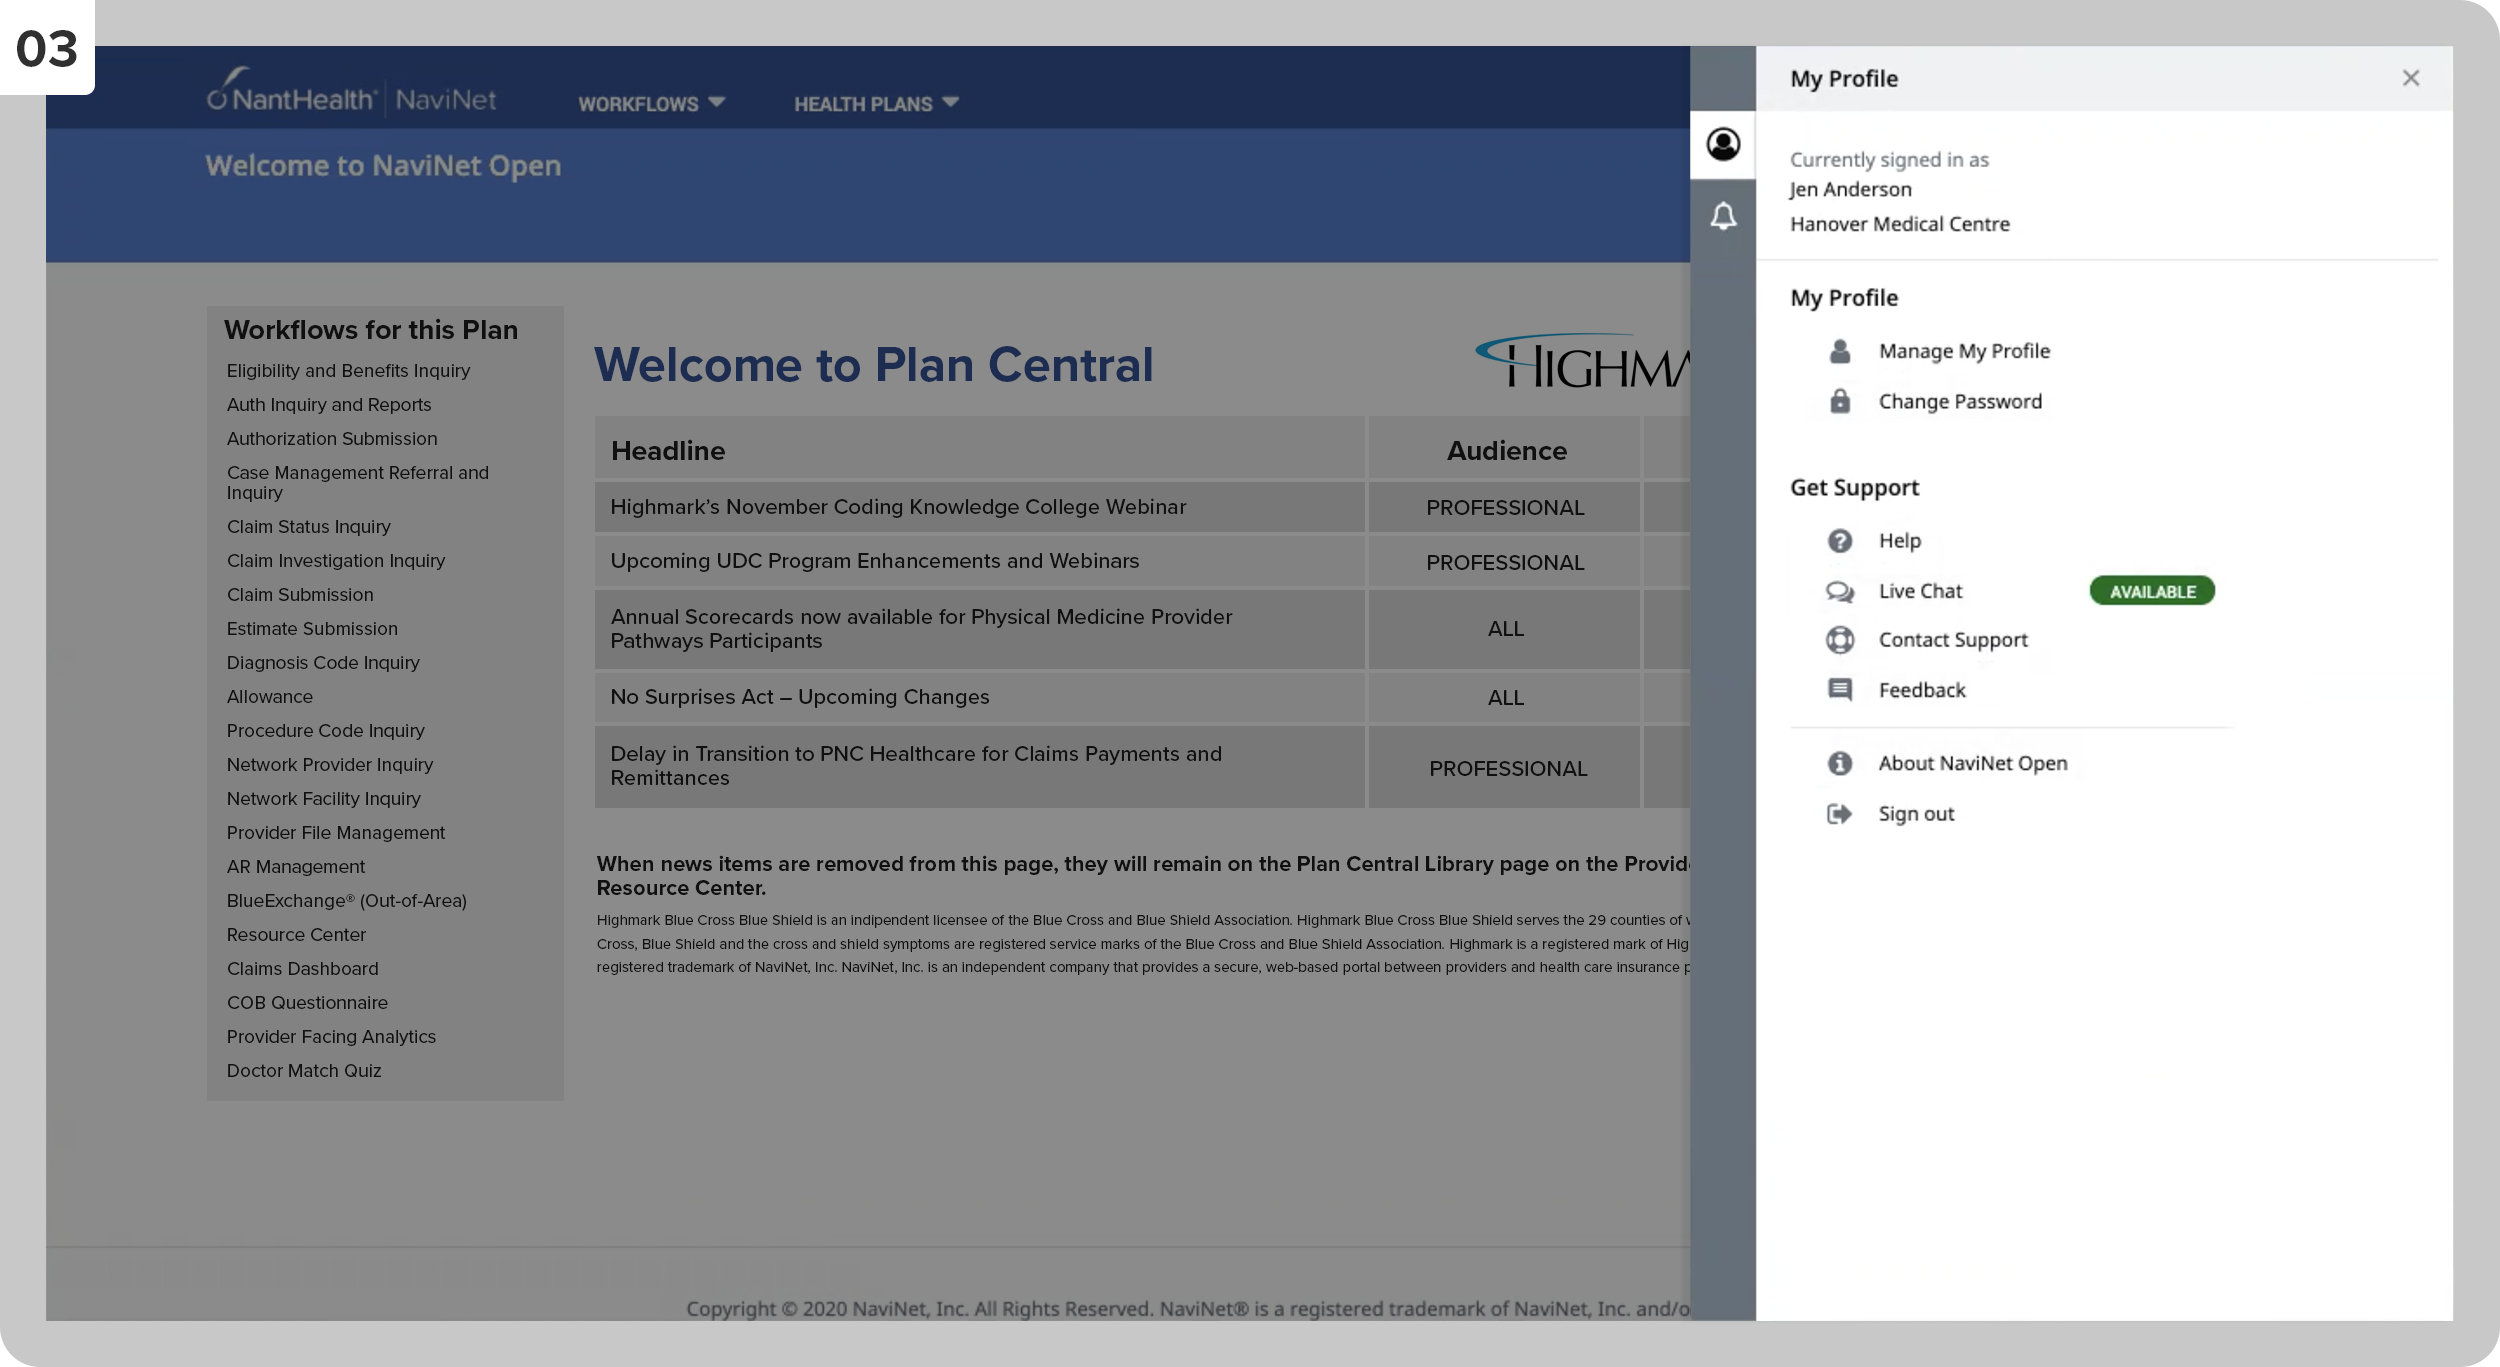This screenshot has height=1367, width=2500.
Task: Open Procedure Code Inquiry
Action: (325, 731)
